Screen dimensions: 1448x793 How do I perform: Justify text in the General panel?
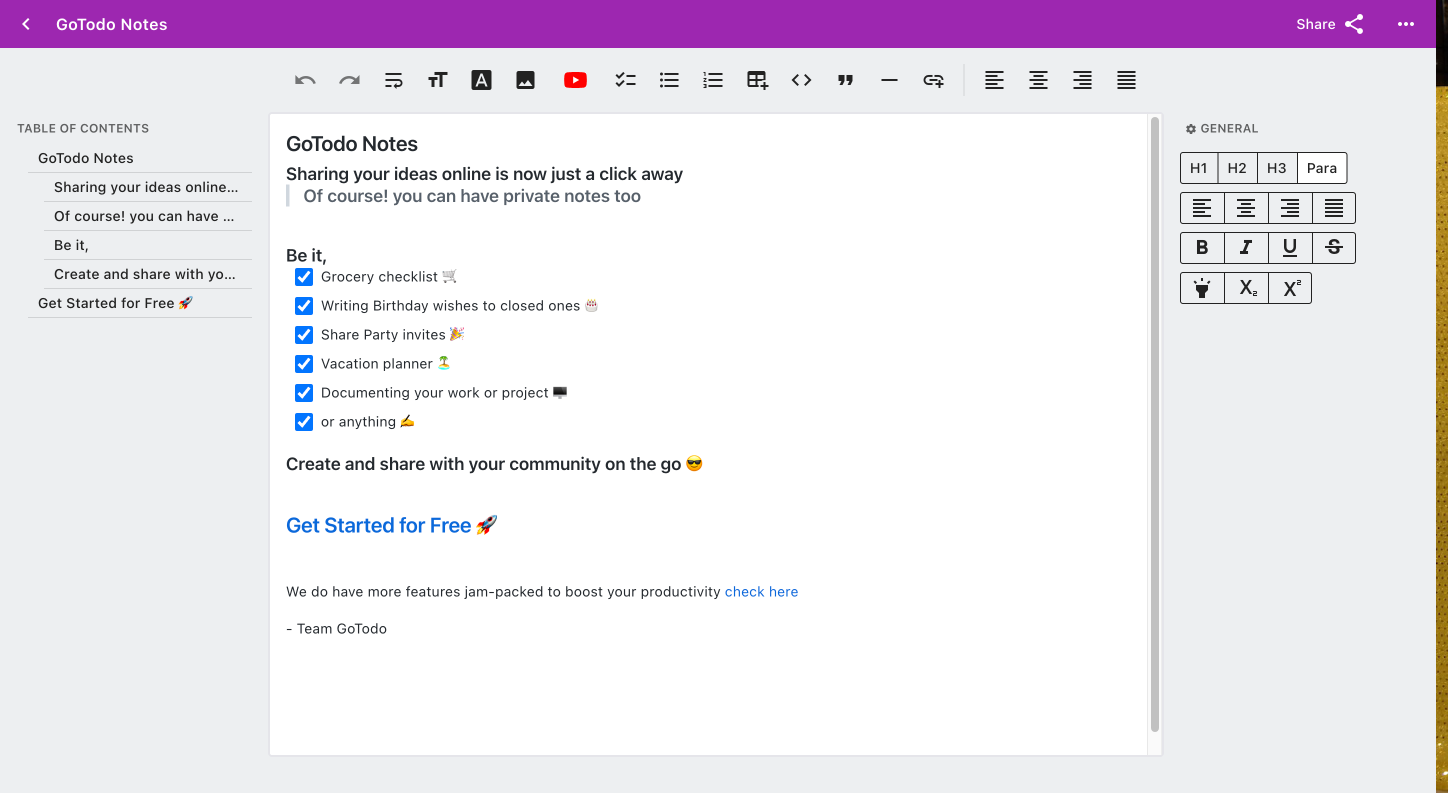click(1334, 208)
